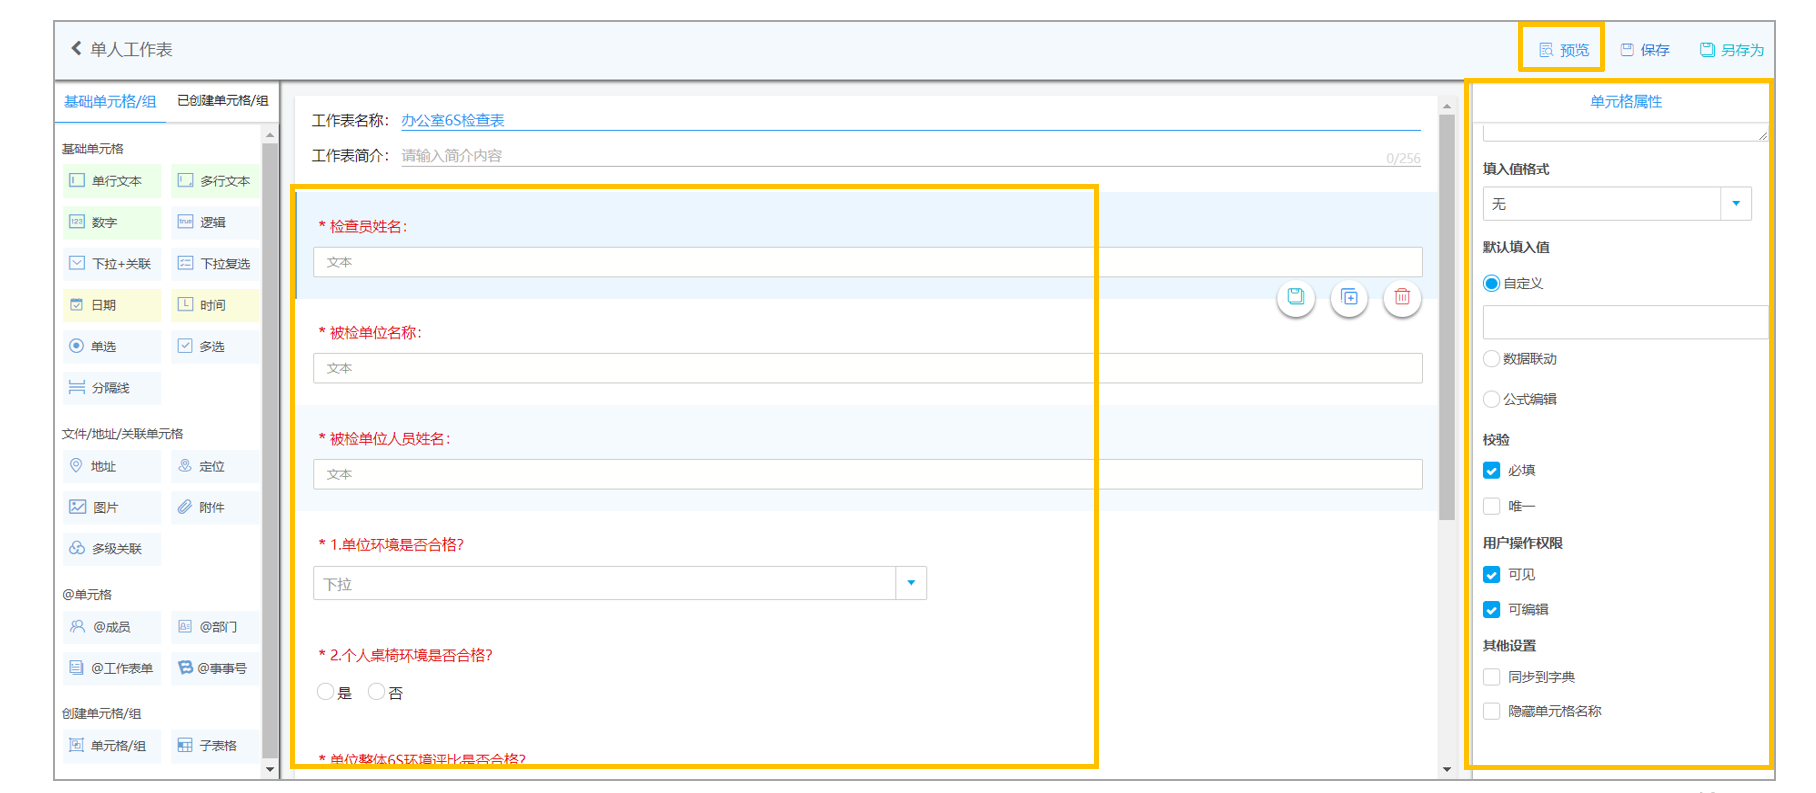Go back using the 单人工作表 arrow

pyautogui.click(x=77, y=48)
